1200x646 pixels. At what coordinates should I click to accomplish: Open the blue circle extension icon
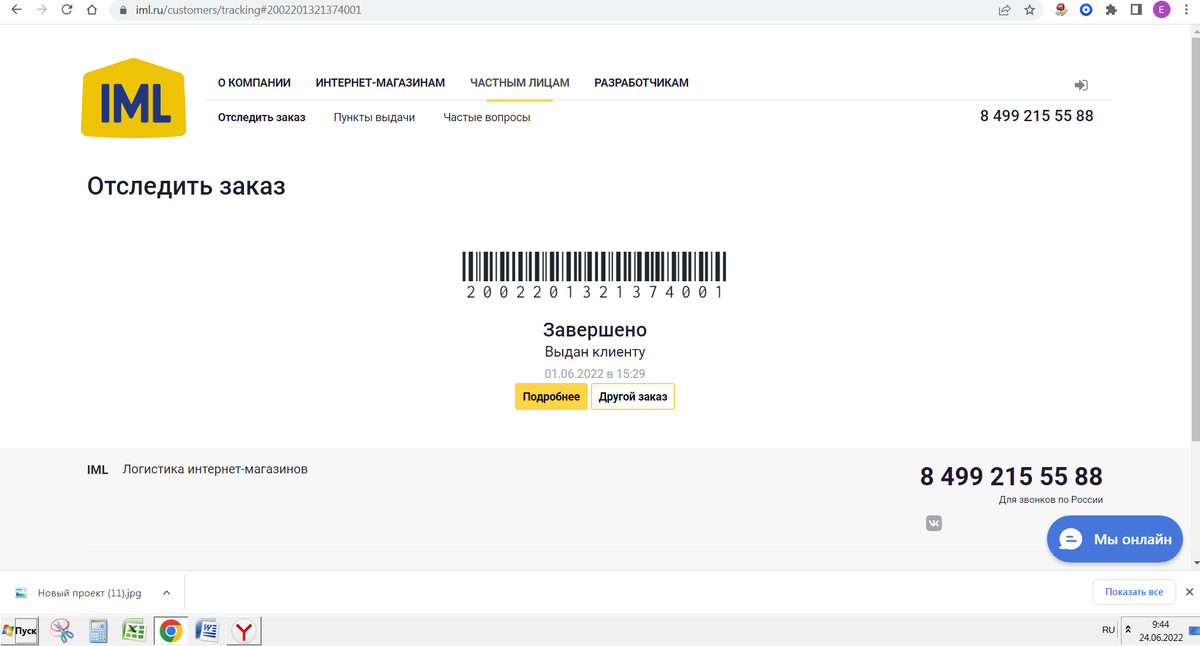(1086, 10)
